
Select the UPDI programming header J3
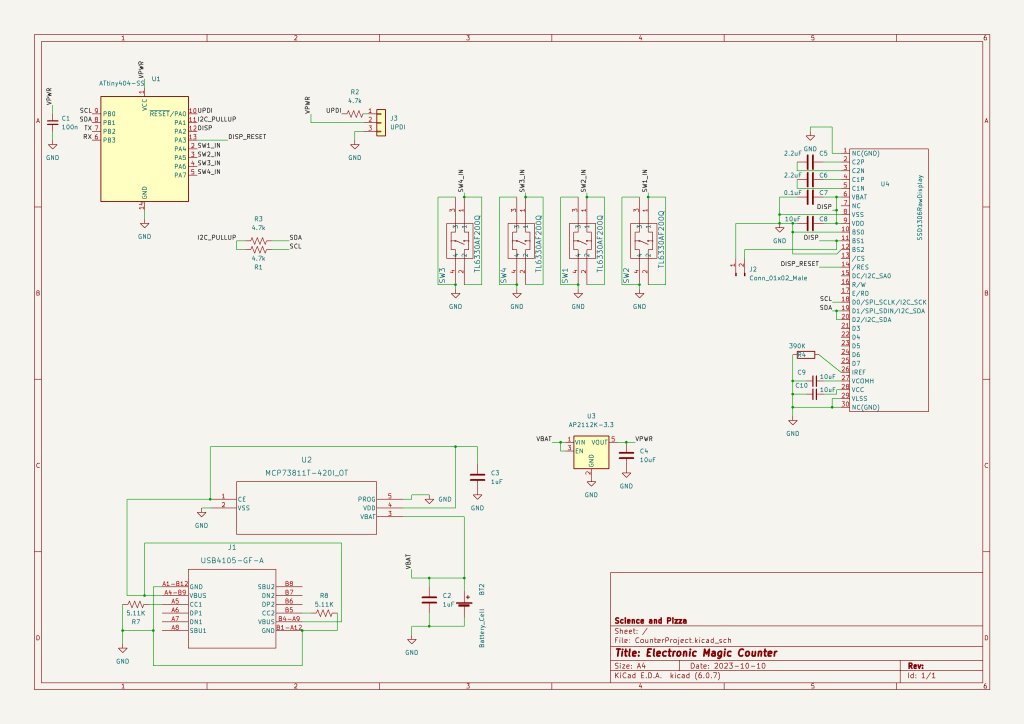[383, 120]
